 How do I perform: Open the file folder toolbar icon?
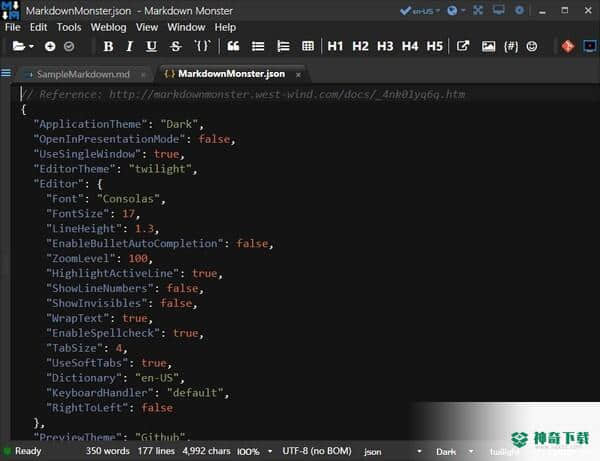click(18, 46)
